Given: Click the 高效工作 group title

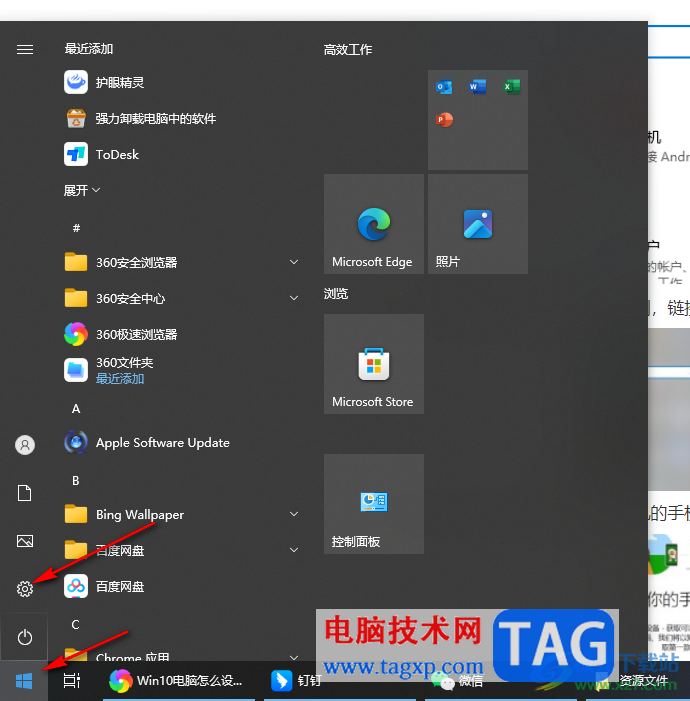Looking at the screenshot, I should (348, 50).
